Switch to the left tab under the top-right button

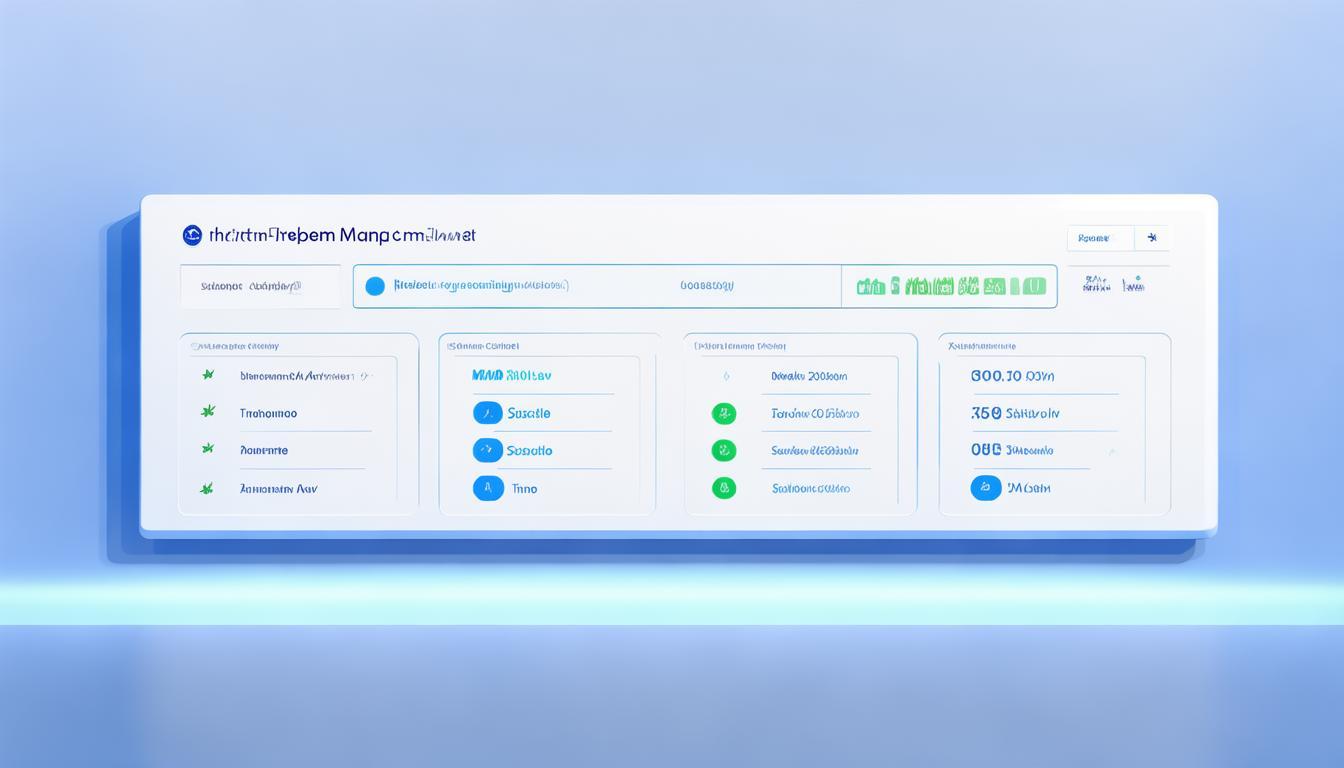point(1096,285)
